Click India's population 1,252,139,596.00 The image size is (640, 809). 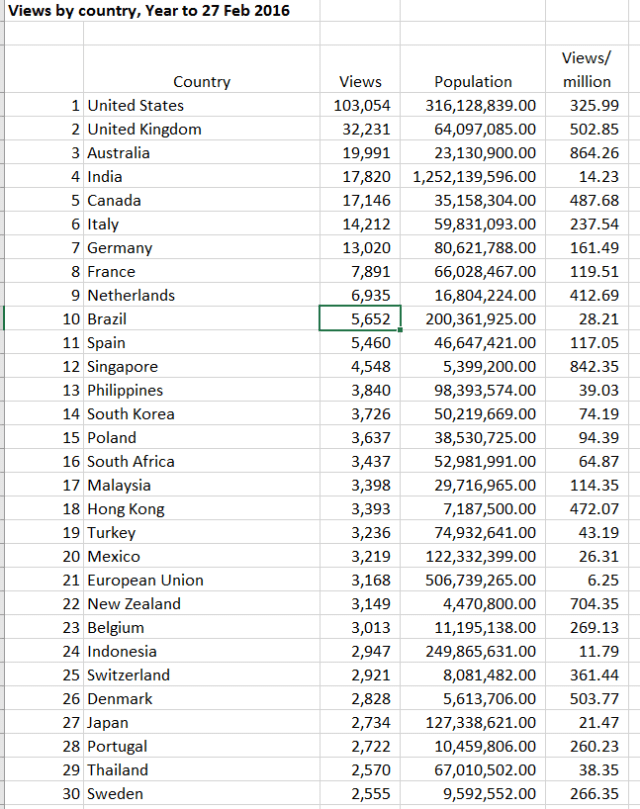(474, 177)
